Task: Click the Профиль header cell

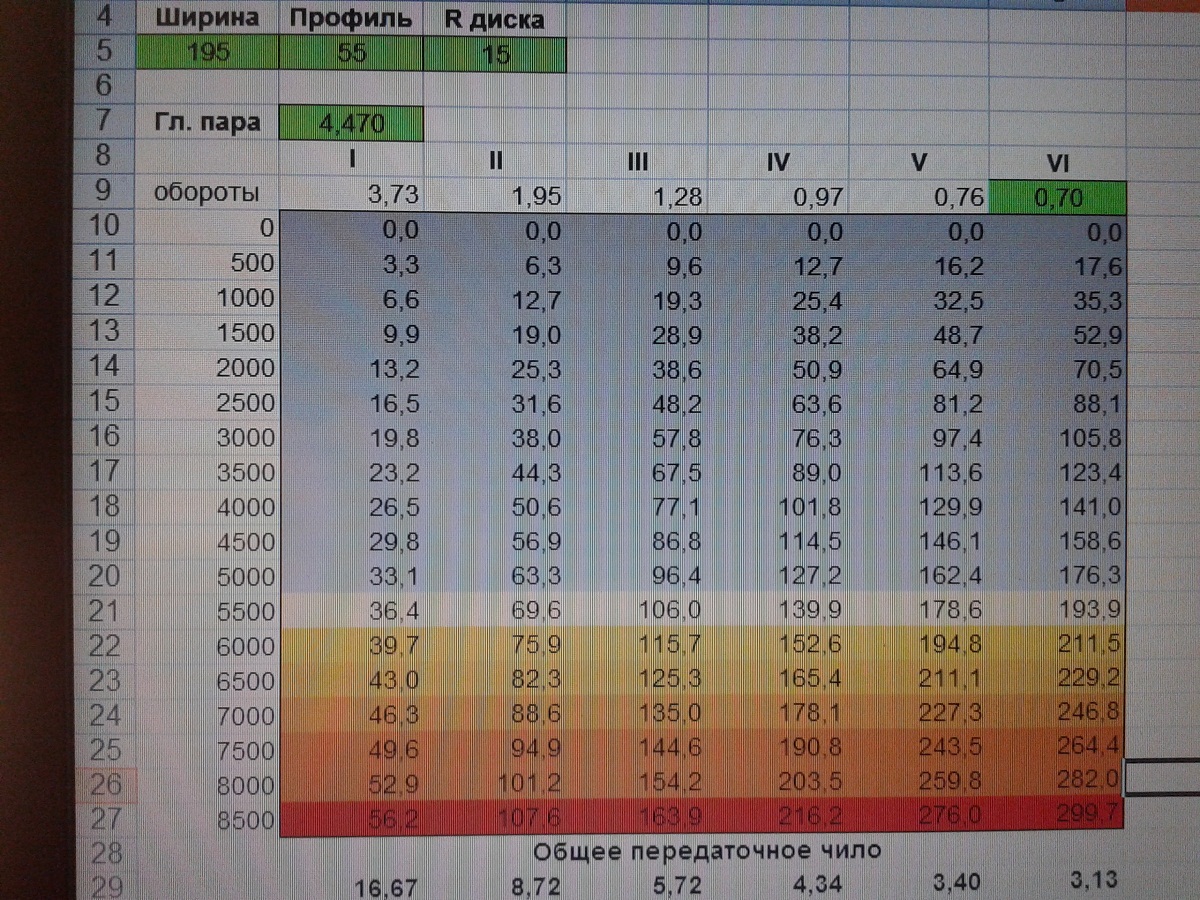Action: (x=352, y=18)
